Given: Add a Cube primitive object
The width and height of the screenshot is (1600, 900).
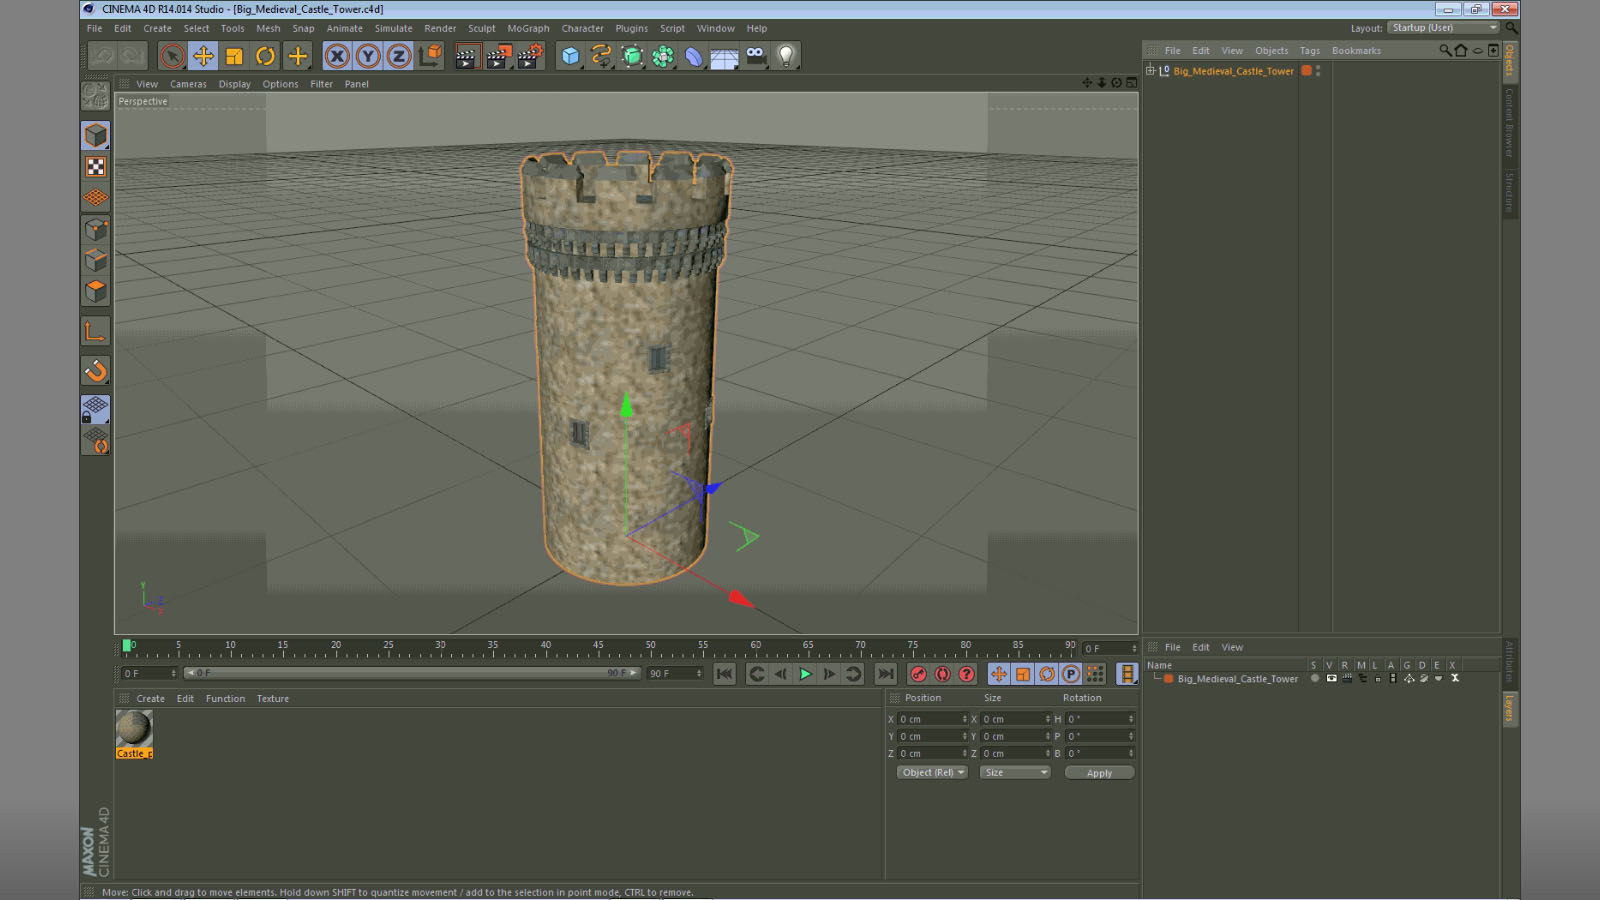Looking at the screenshot, I should [x=570, y=56].
